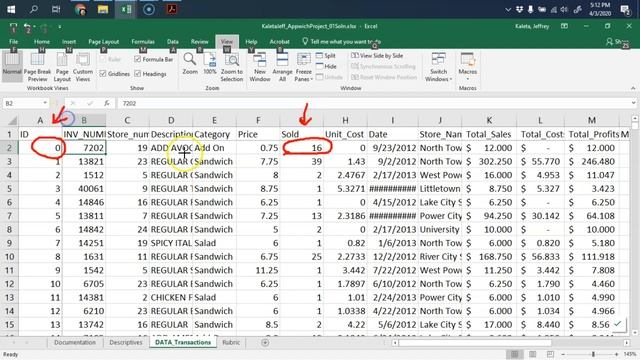The image size is (640, 360).
Task: Click Arrange All windows
Action: pos(282,67)
